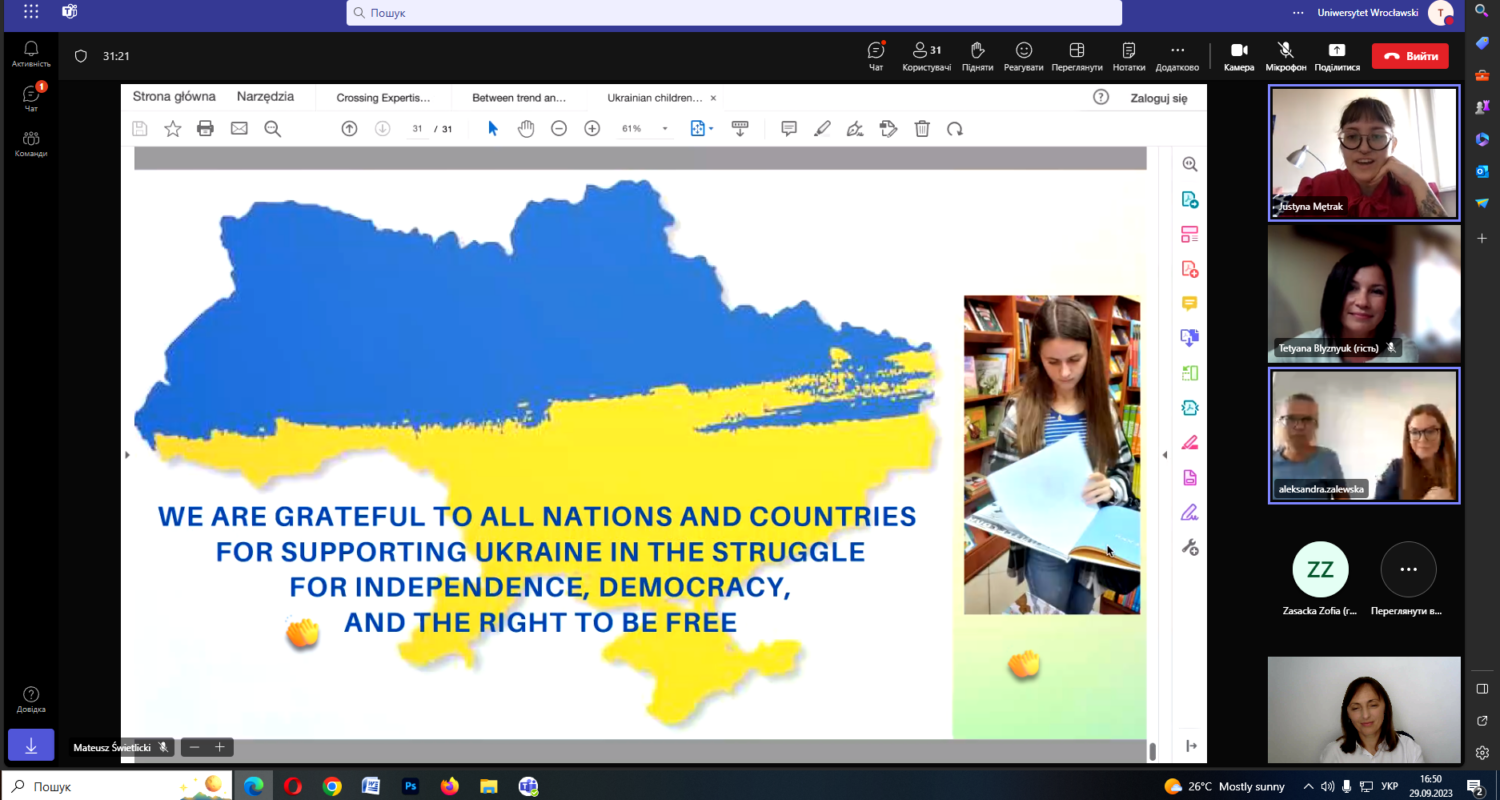The image size is (1500, 800).
Task: Click the share screen icon
Action: [1336, 55]
